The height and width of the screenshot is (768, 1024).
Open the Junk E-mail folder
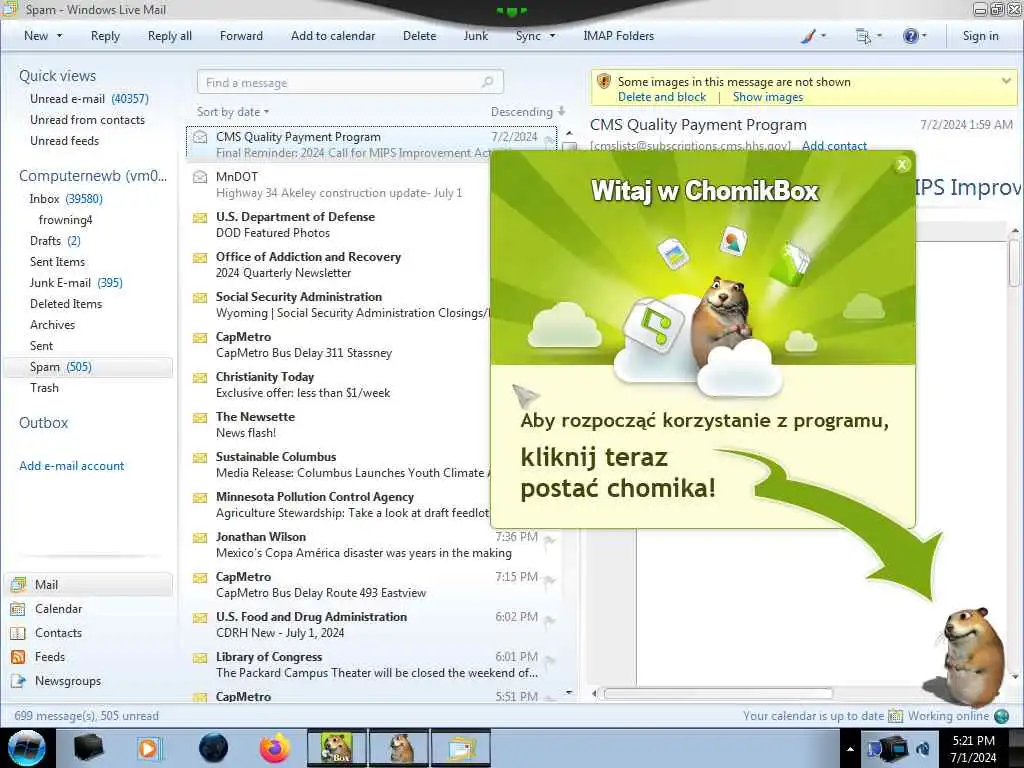click(76, 283)
